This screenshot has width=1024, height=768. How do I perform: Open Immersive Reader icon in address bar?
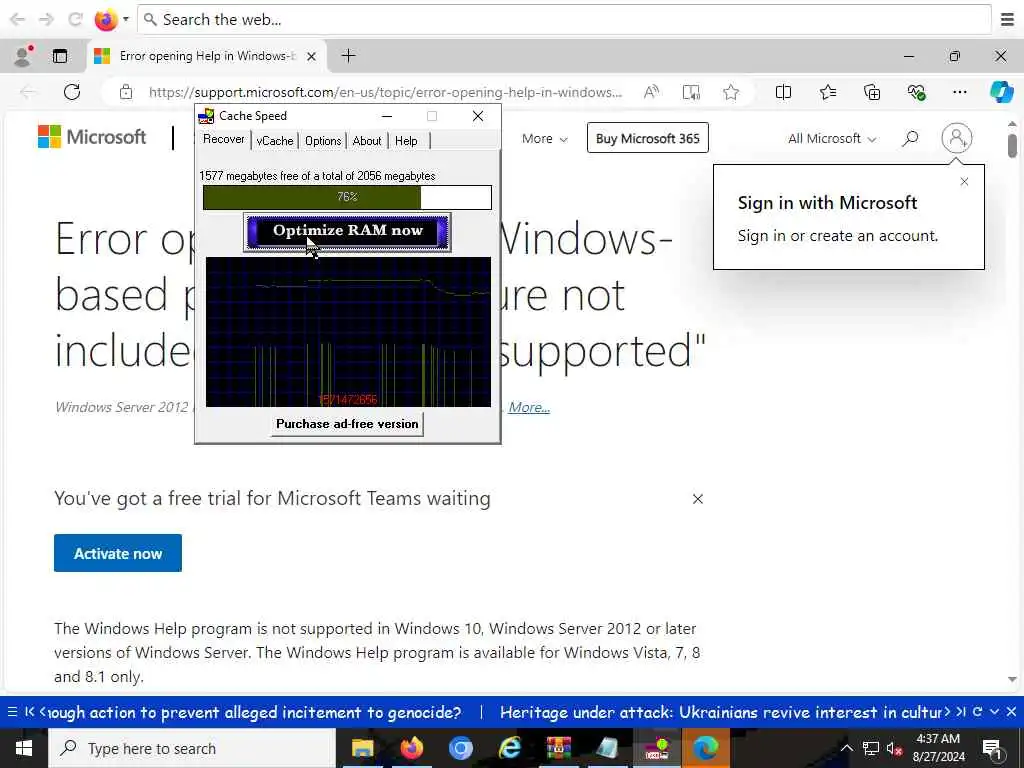pos(691,92)
